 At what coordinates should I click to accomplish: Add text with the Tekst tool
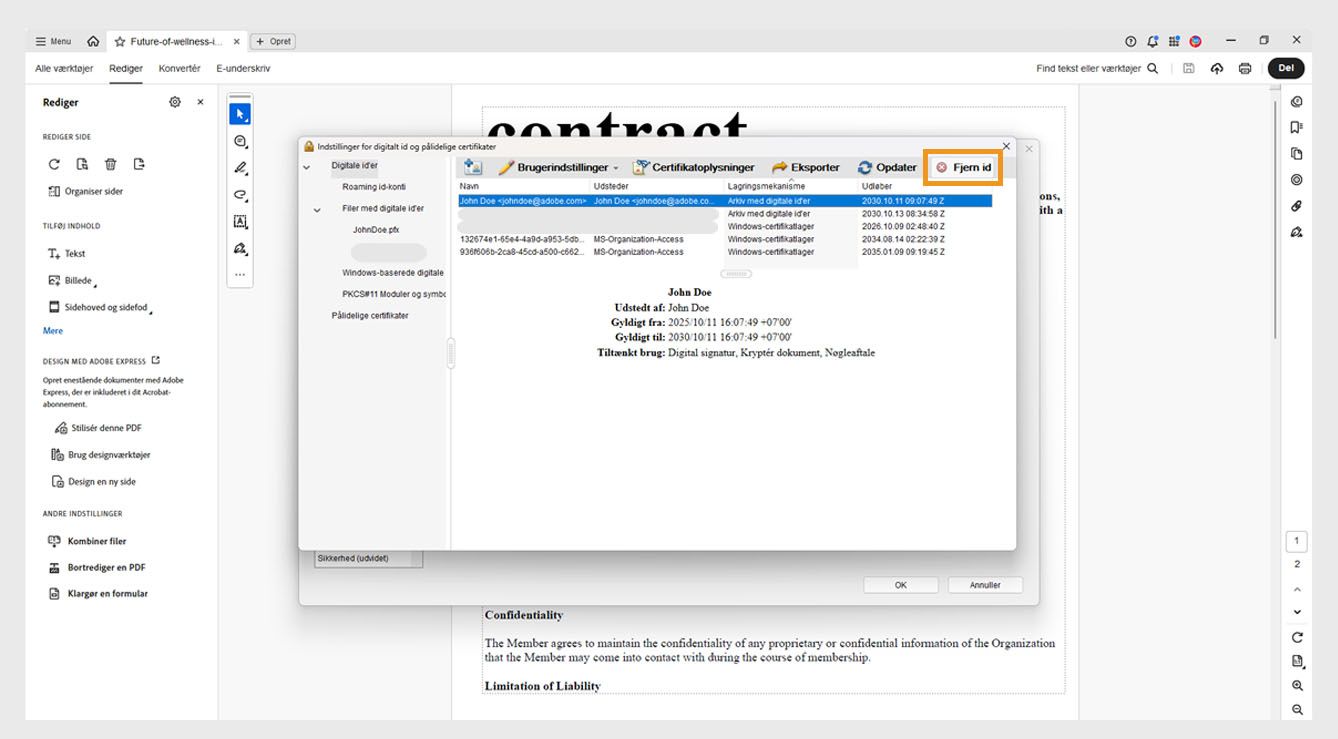tap(67, 254)
